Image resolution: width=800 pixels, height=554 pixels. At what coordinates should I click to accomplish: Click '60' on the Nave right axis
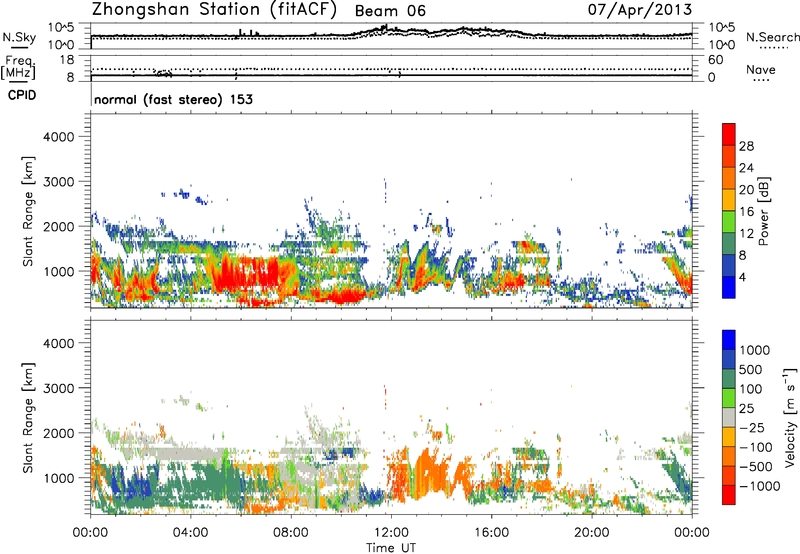[x=715, y=60]
